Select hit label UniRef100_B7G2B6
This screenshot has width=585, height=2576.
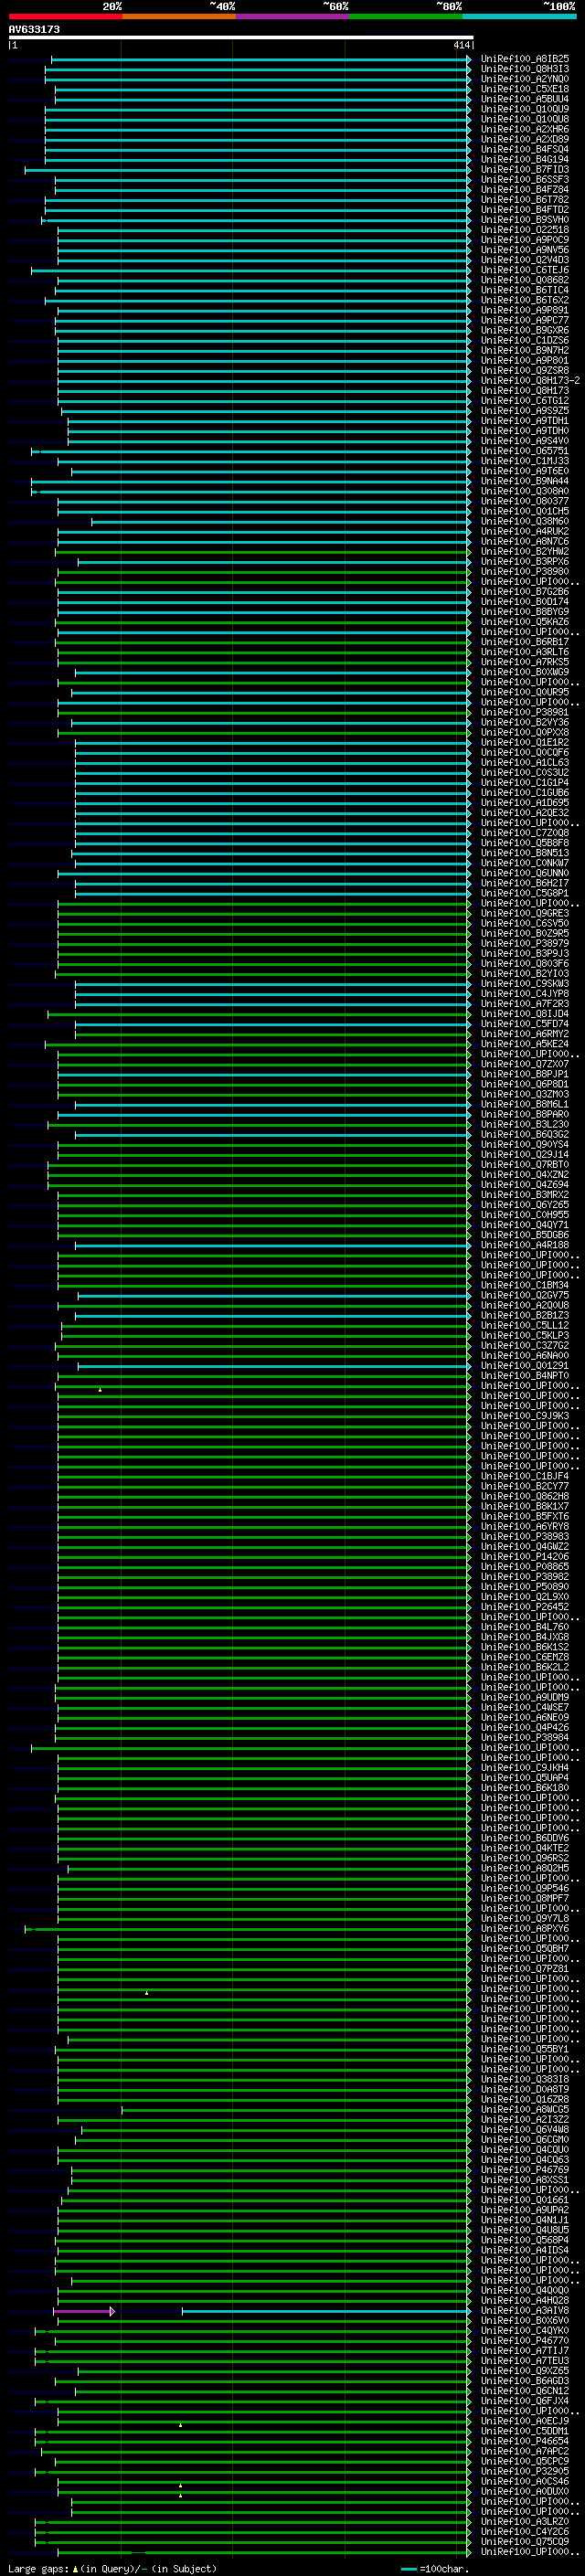[525, 592]
